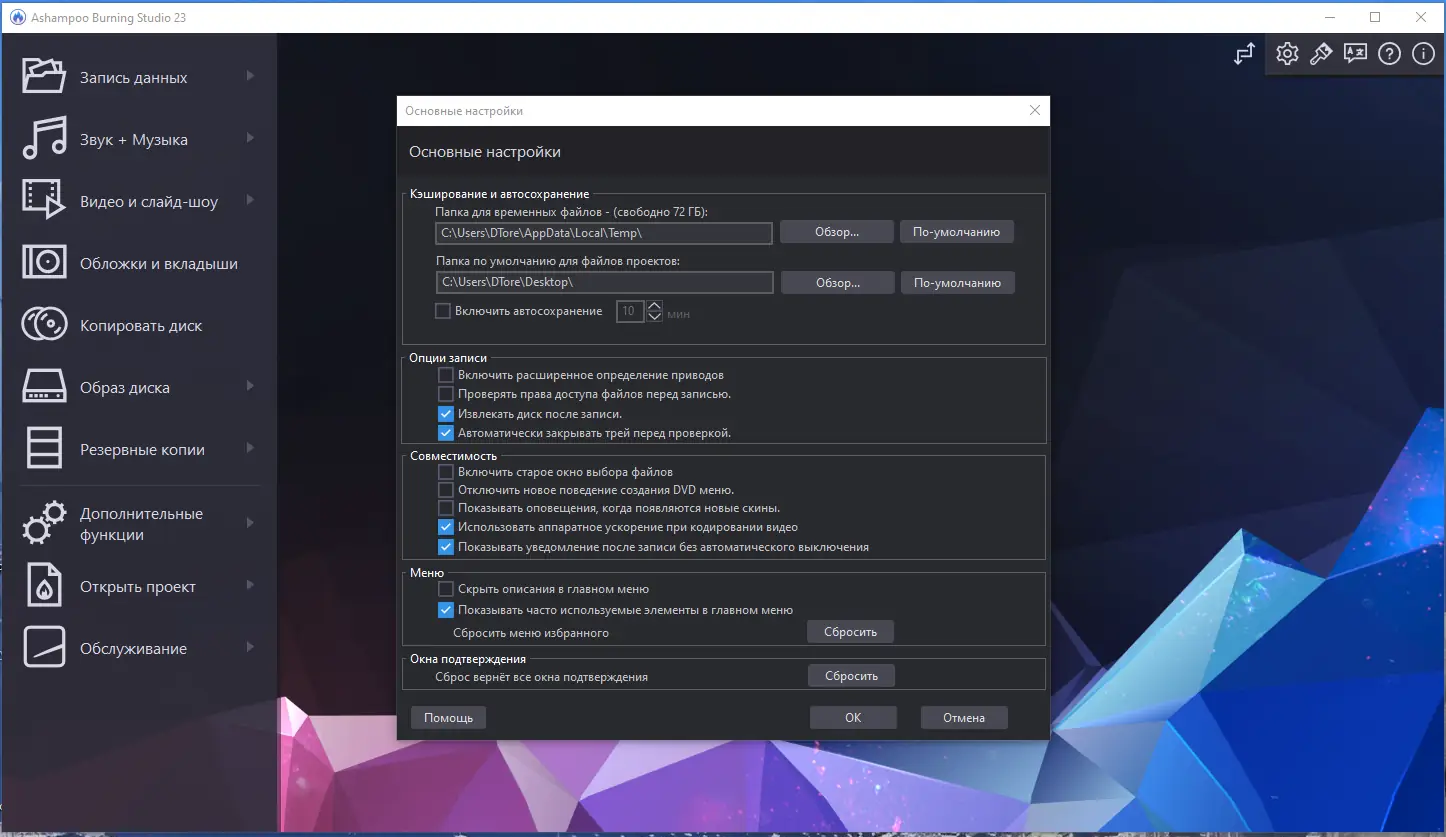Tick Включить старое окно выбора файлов
The width and height of the screenshot is (1446, 837).
tap(446, 471)
